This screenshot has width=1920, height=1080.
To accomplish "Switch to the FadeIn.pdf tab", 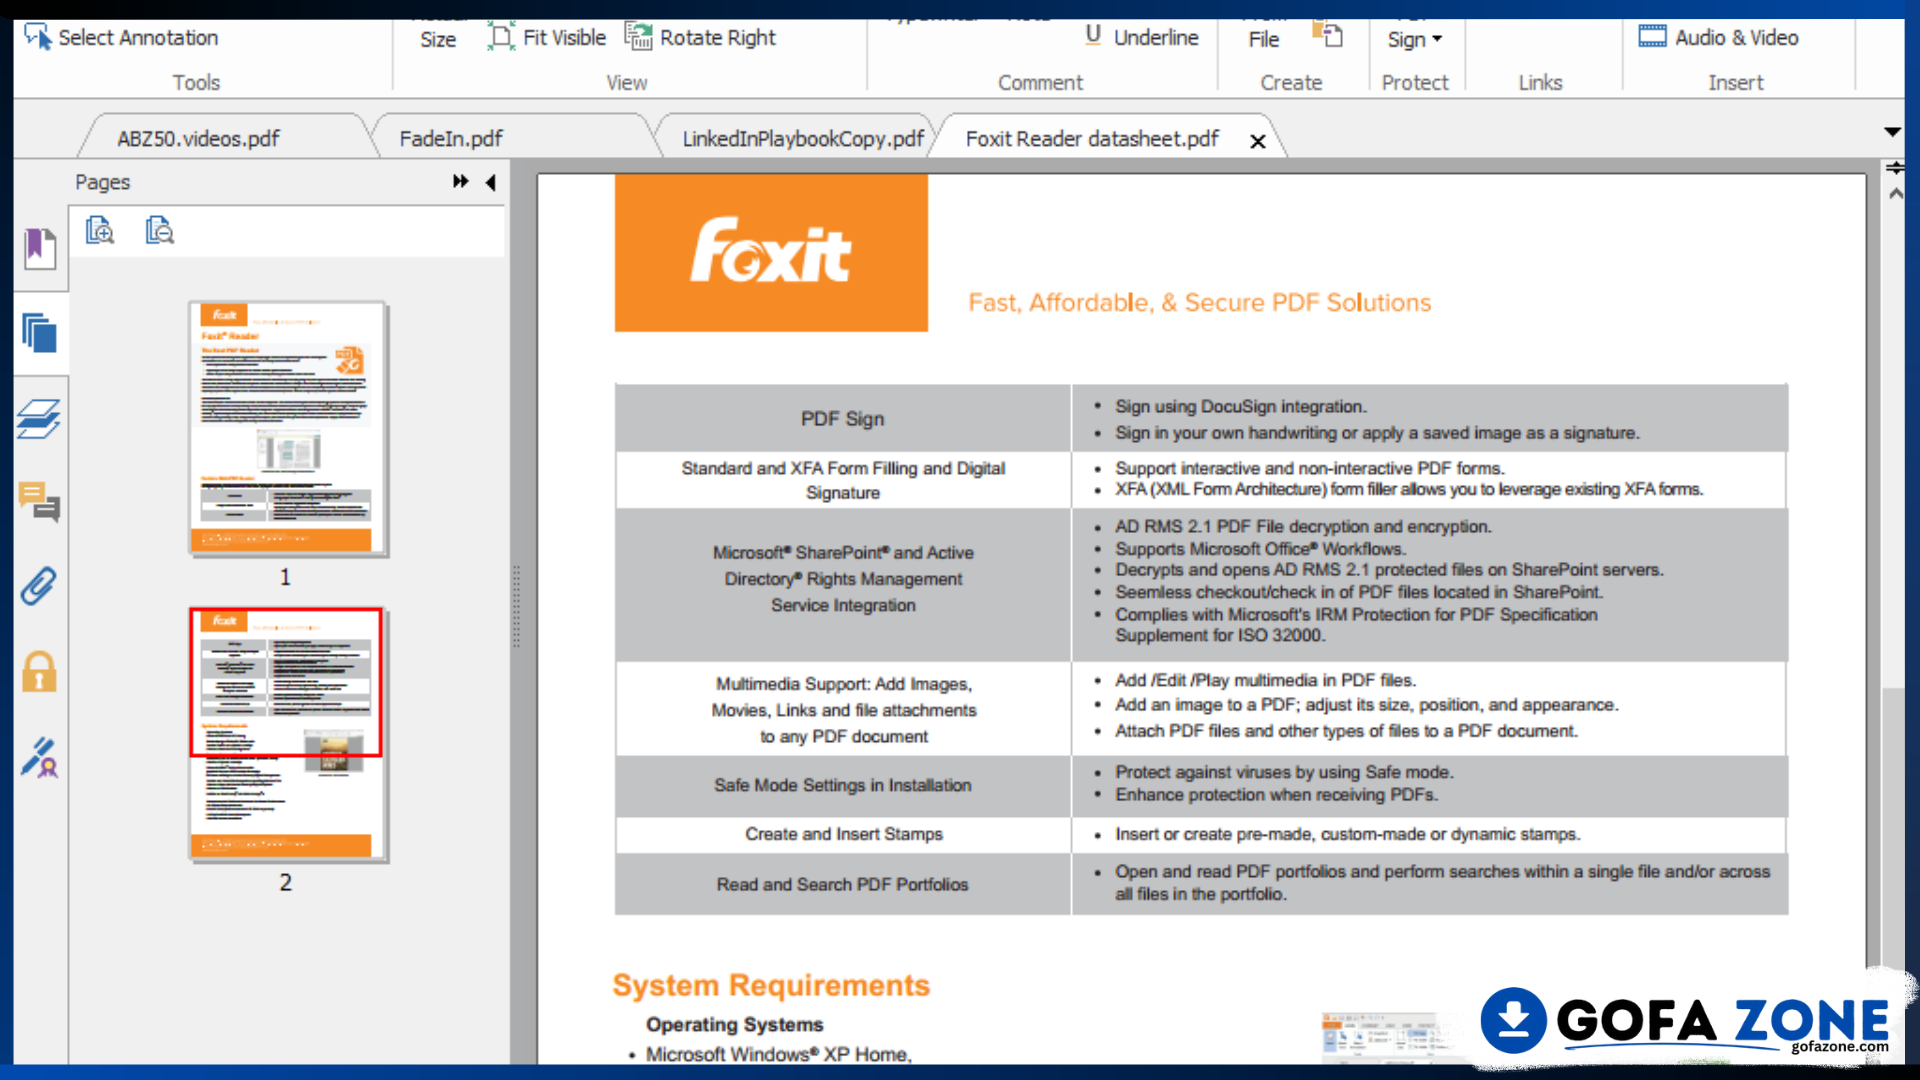I will pyautogui.click(x=451, y=138).
